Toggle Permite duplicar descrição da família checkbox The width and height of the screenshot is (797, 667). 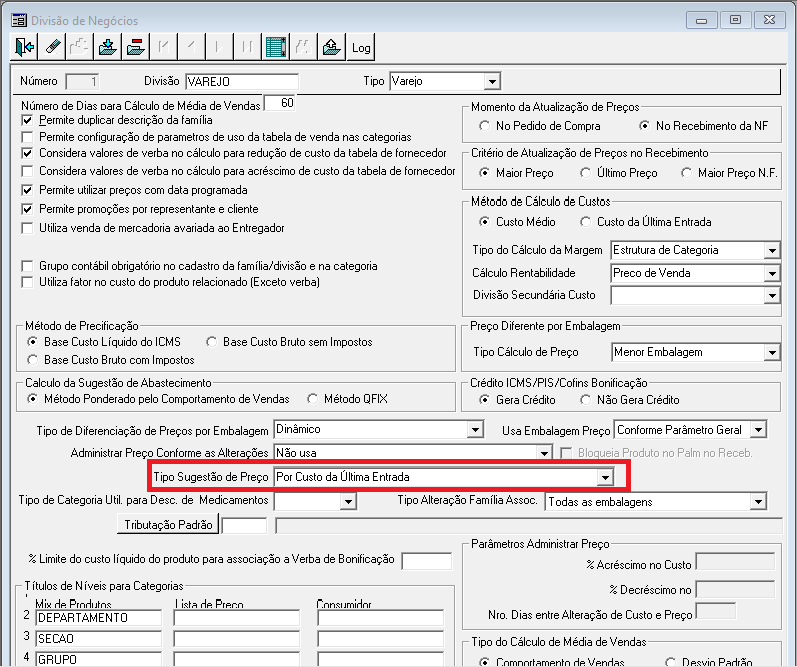27,120
